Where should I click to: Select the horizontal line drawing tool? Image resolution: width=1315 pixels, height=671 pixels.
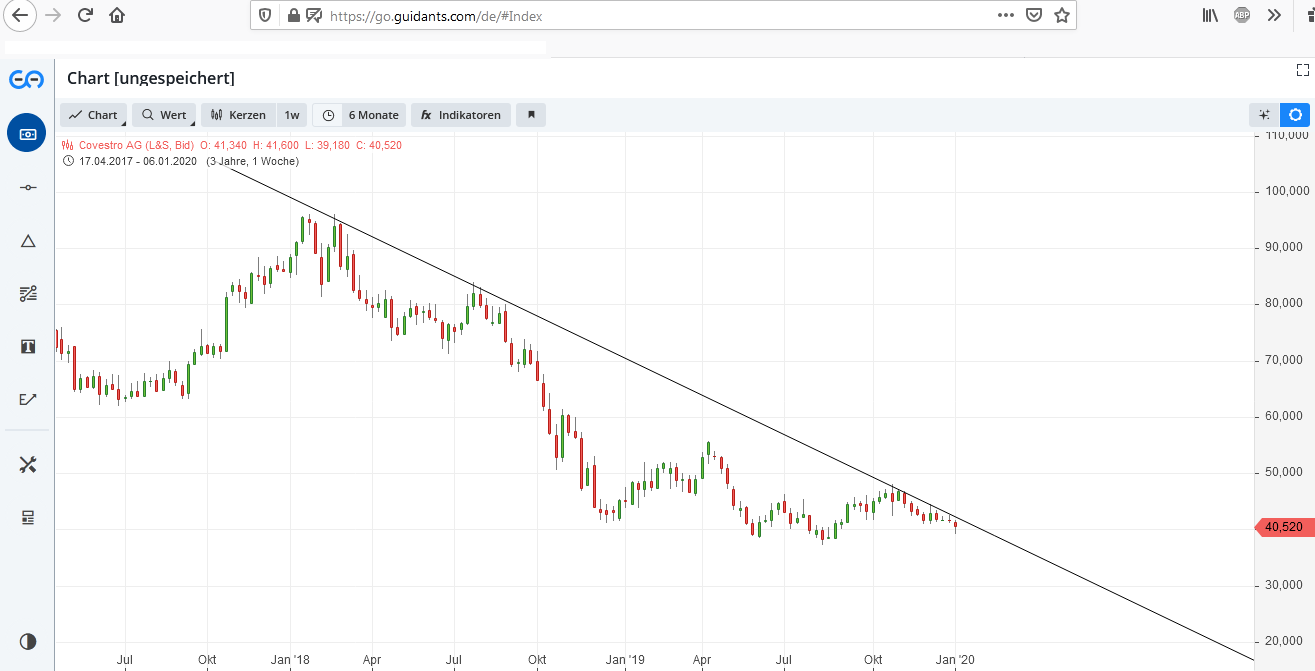coord(27,188)
